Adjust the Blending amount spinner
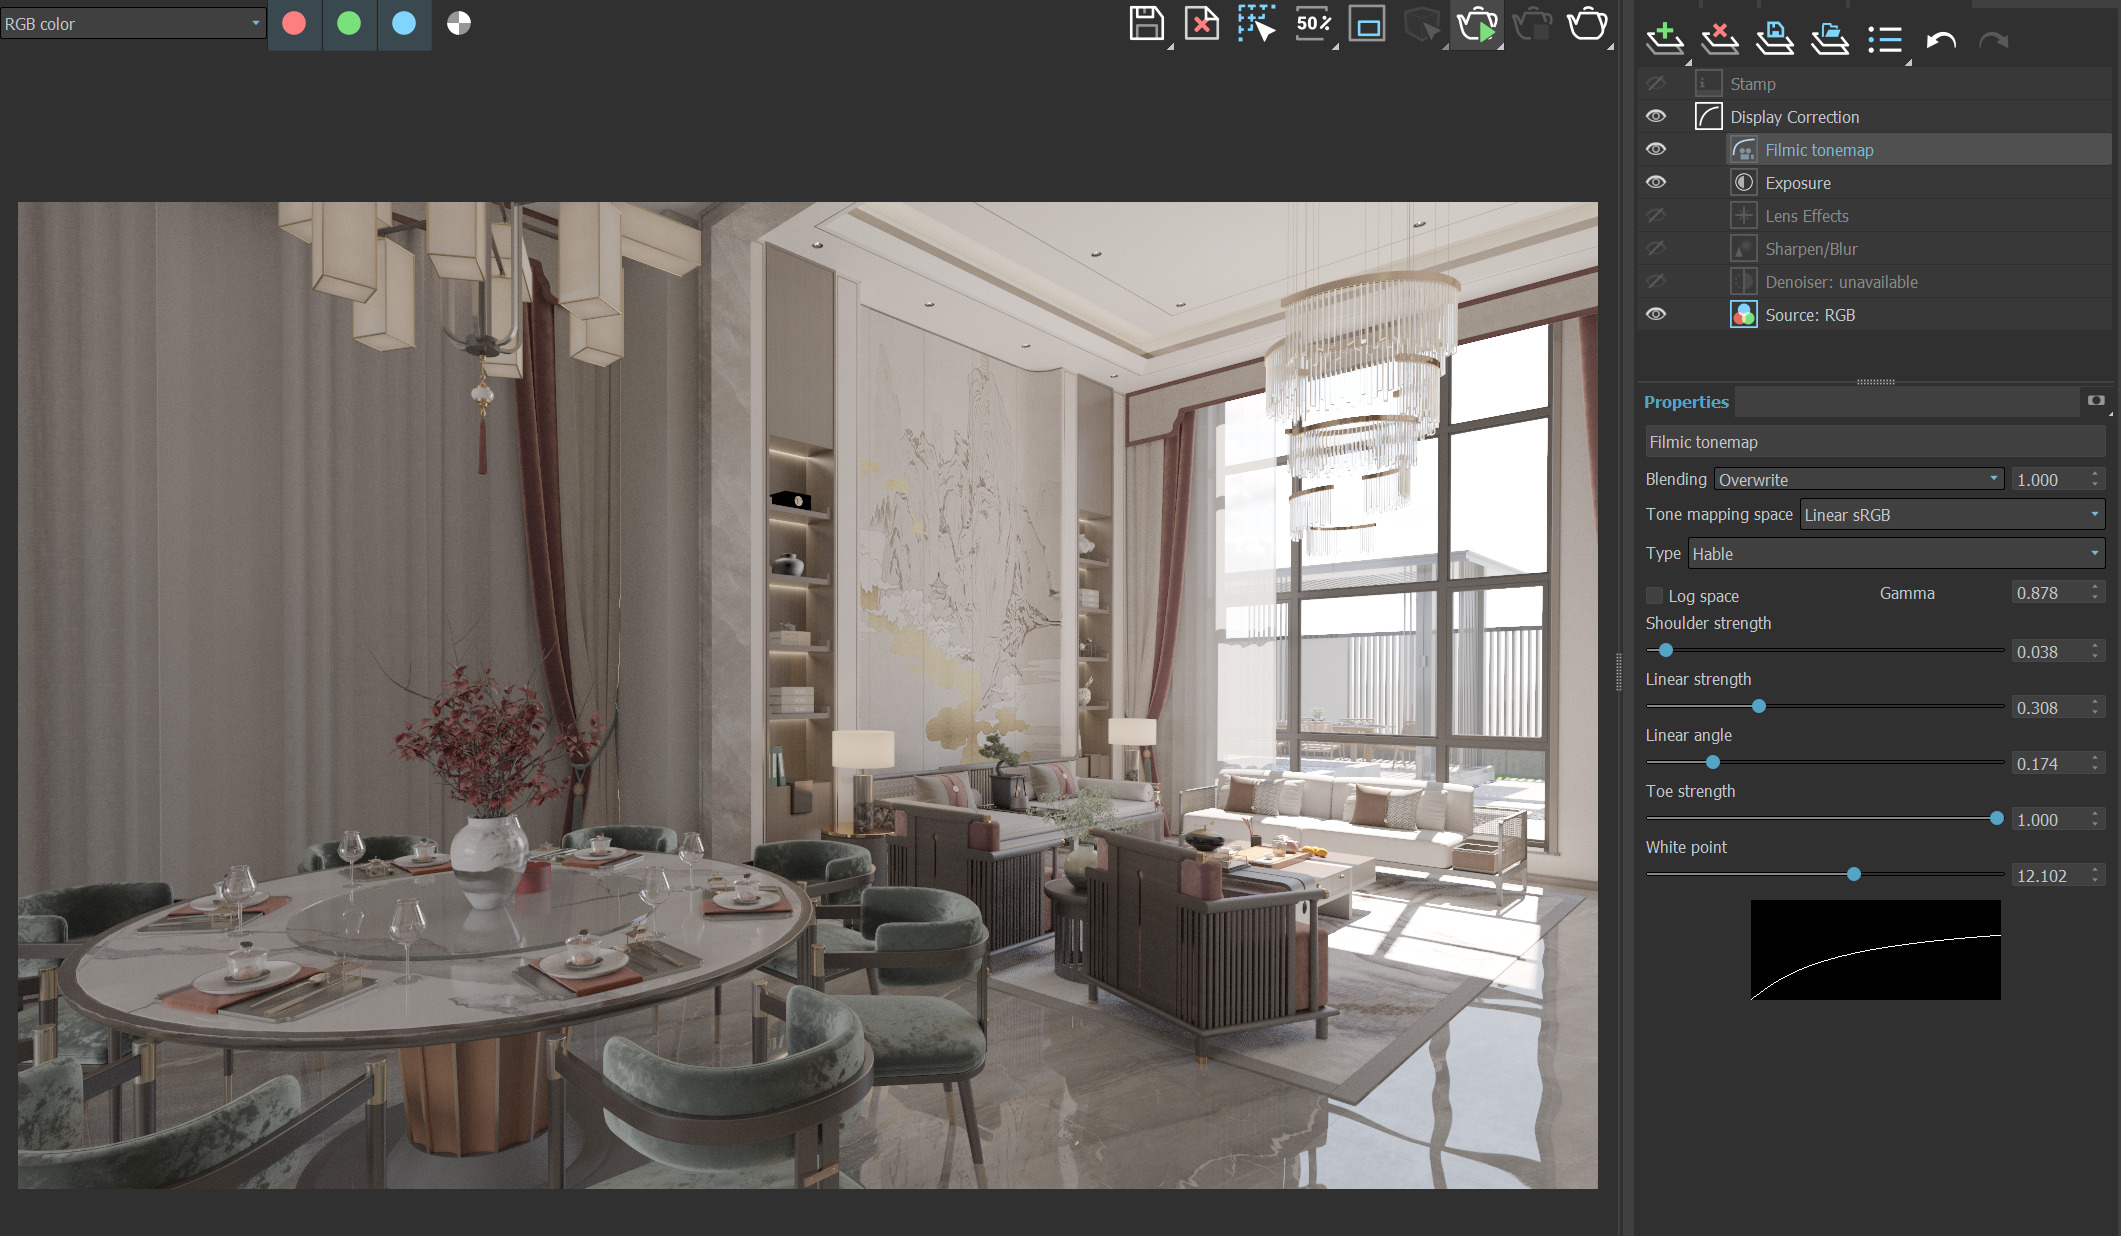 (2095, 480)
